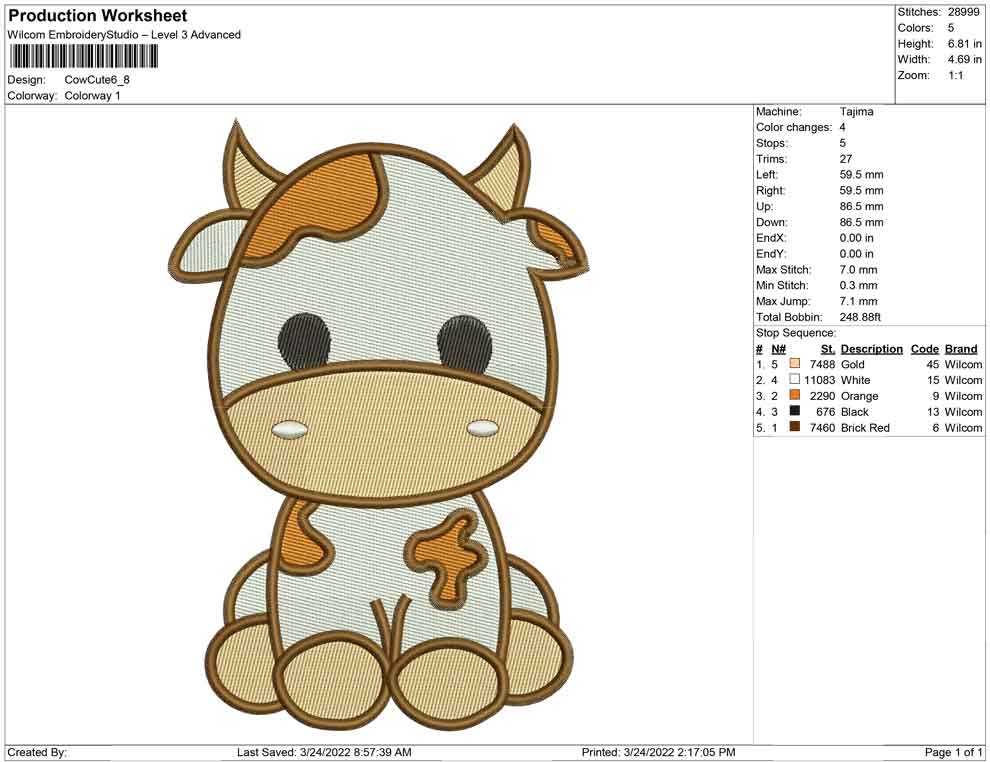Click the cow's left black eye

[x=304, y=340]
